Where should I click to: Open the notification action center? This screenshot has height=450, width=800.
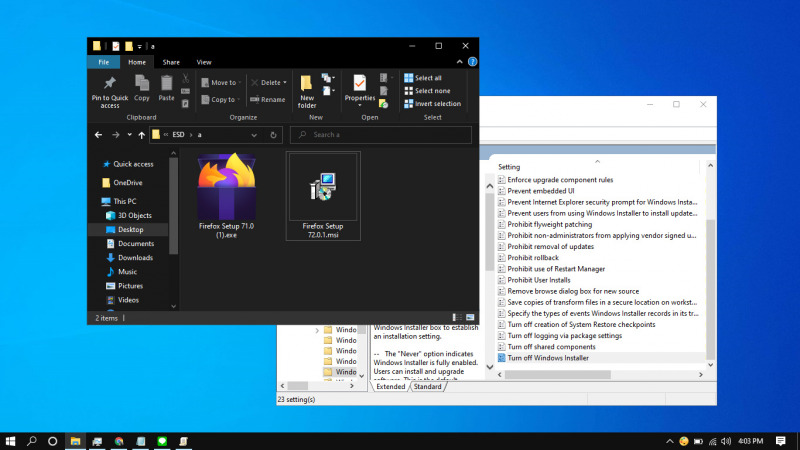pyautogui.click(x=781, y=441)
